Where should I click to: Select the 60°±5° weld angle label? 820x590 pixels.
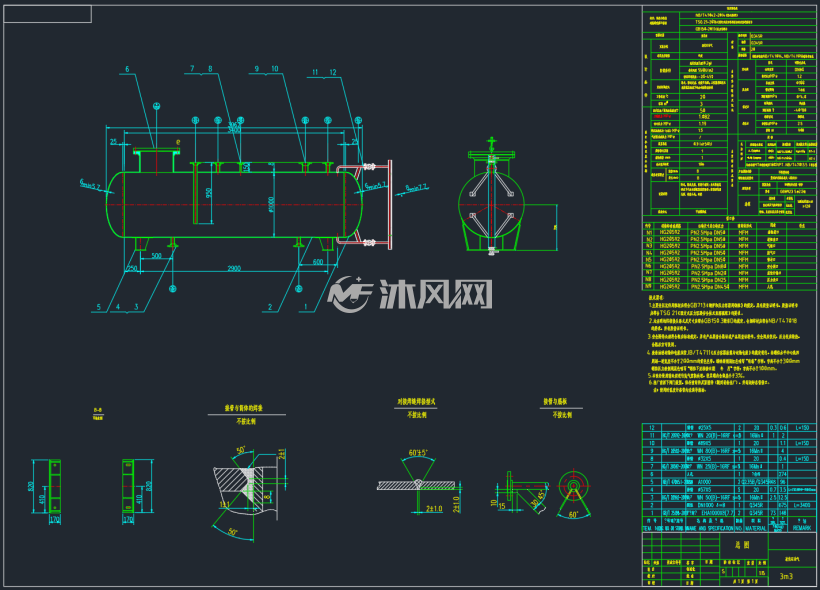click(x=418, y=452)
